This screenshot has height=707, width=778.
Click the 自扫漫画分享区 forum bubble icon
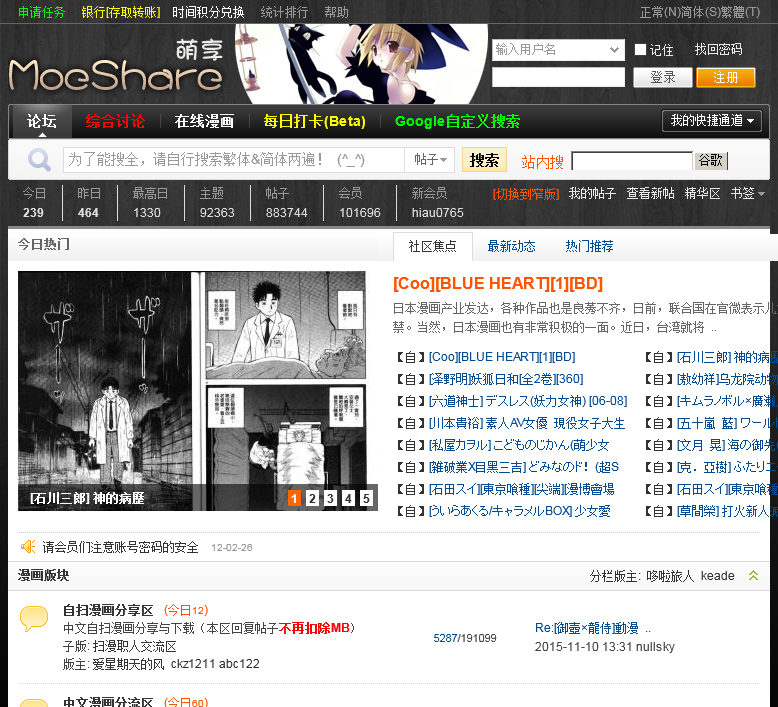pos(34,619)
